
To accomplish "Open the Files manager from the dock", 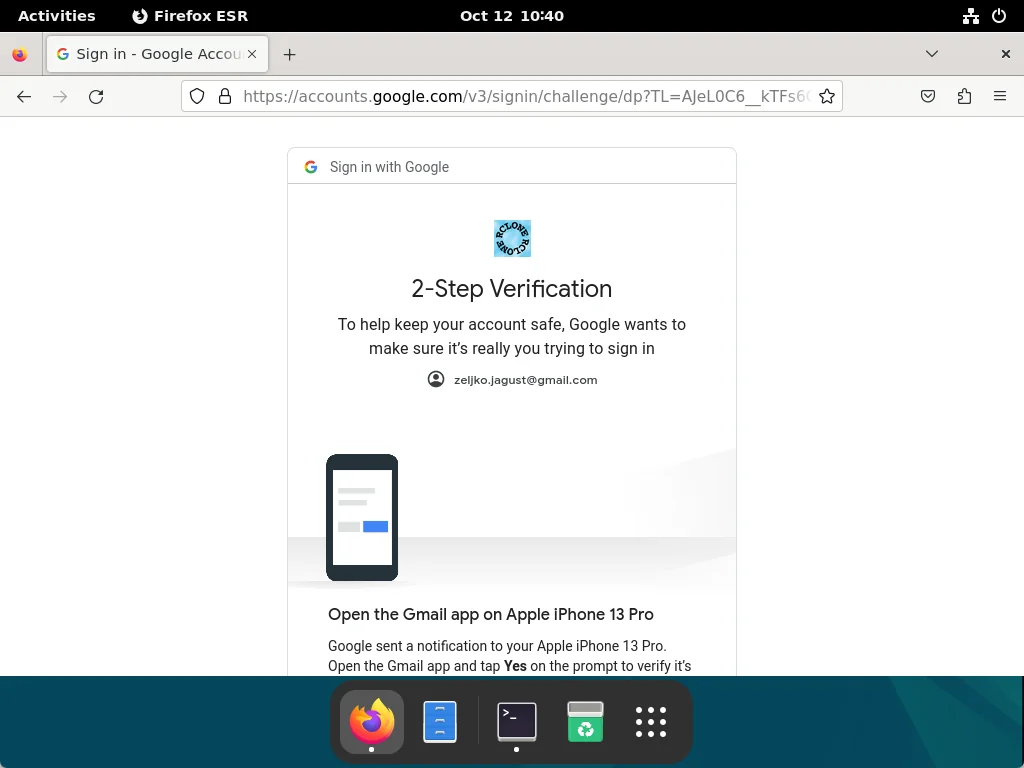I will [440, 722].
